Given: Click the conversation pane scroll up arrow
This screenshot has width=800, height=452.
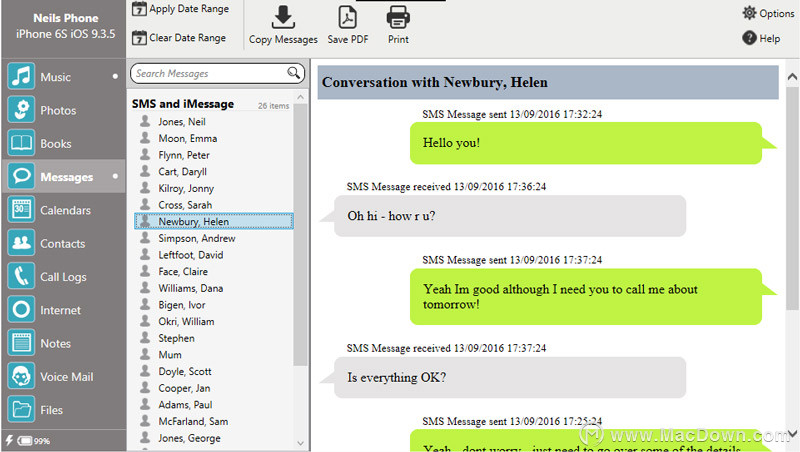Looking at the screenshot, I should [792, 77].
